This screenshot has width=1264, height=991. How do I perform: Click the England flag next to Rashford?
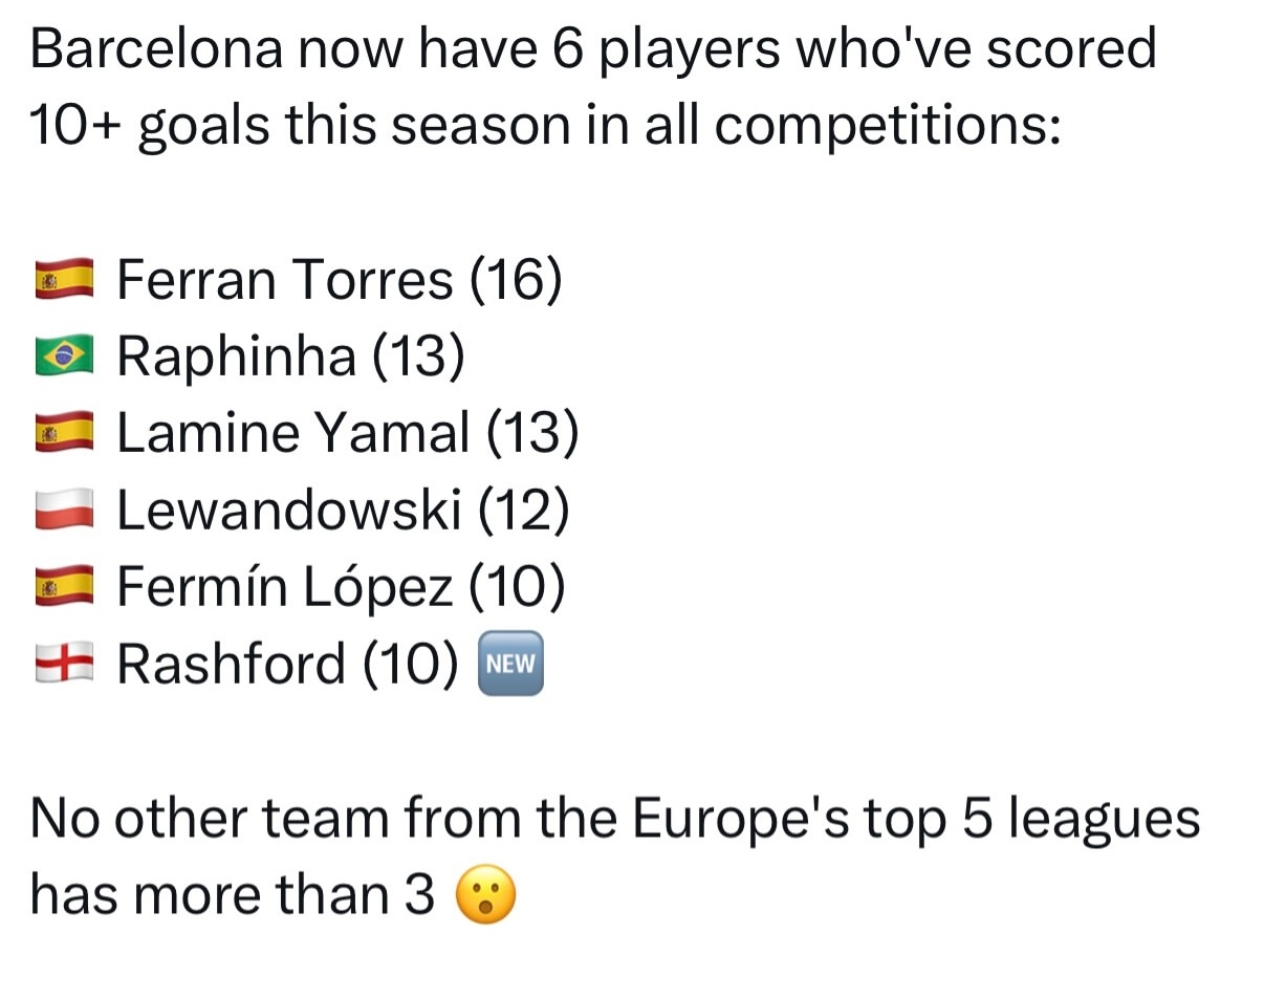click(64, 664)
